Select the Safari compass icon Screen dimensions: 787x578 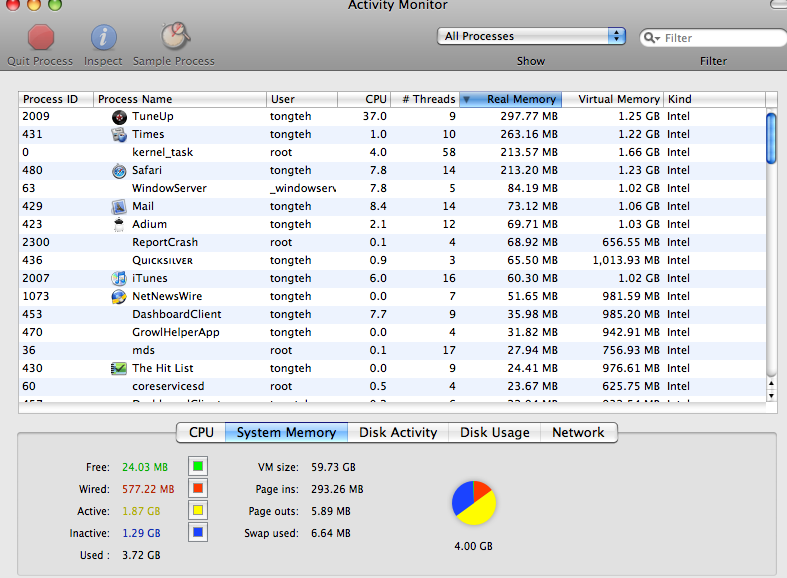coord(119,171)
